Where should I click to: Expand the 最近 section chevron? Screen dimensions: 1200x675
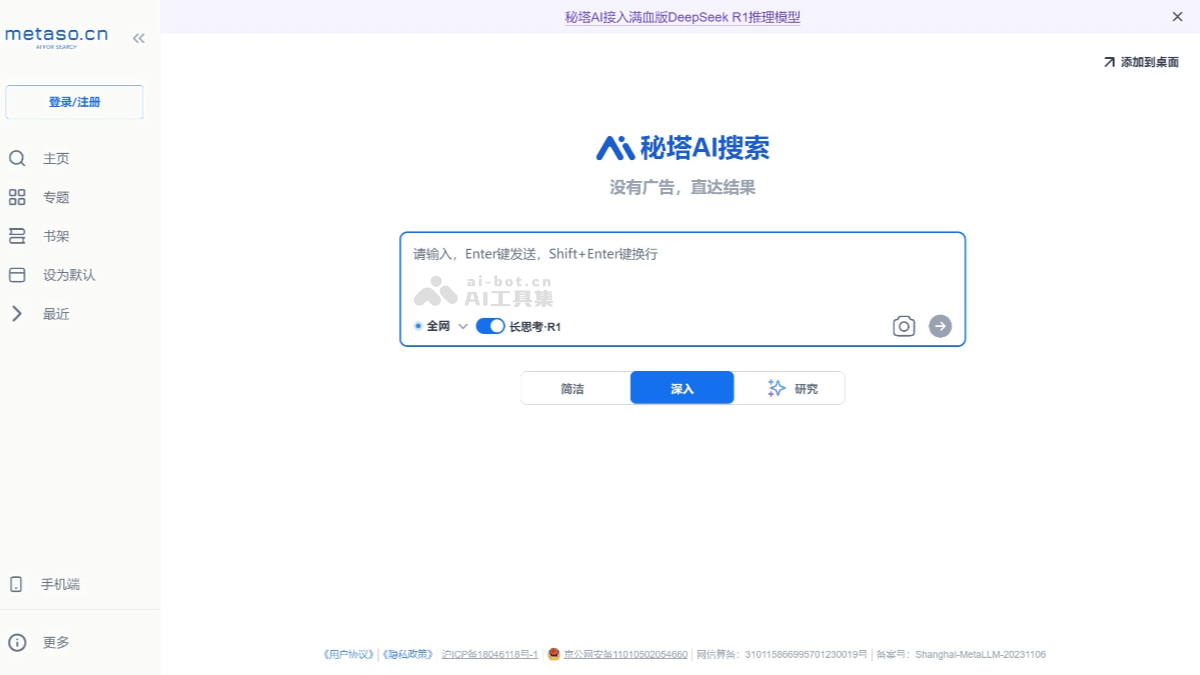coord(16,313)
